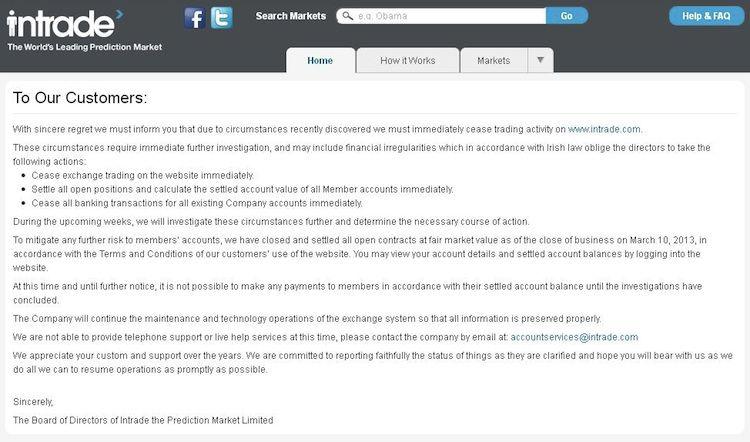Viewport: 750px width, 442px height.
Task: Click the 'Settle all open positions' bullet
Action: coord(242,189)
